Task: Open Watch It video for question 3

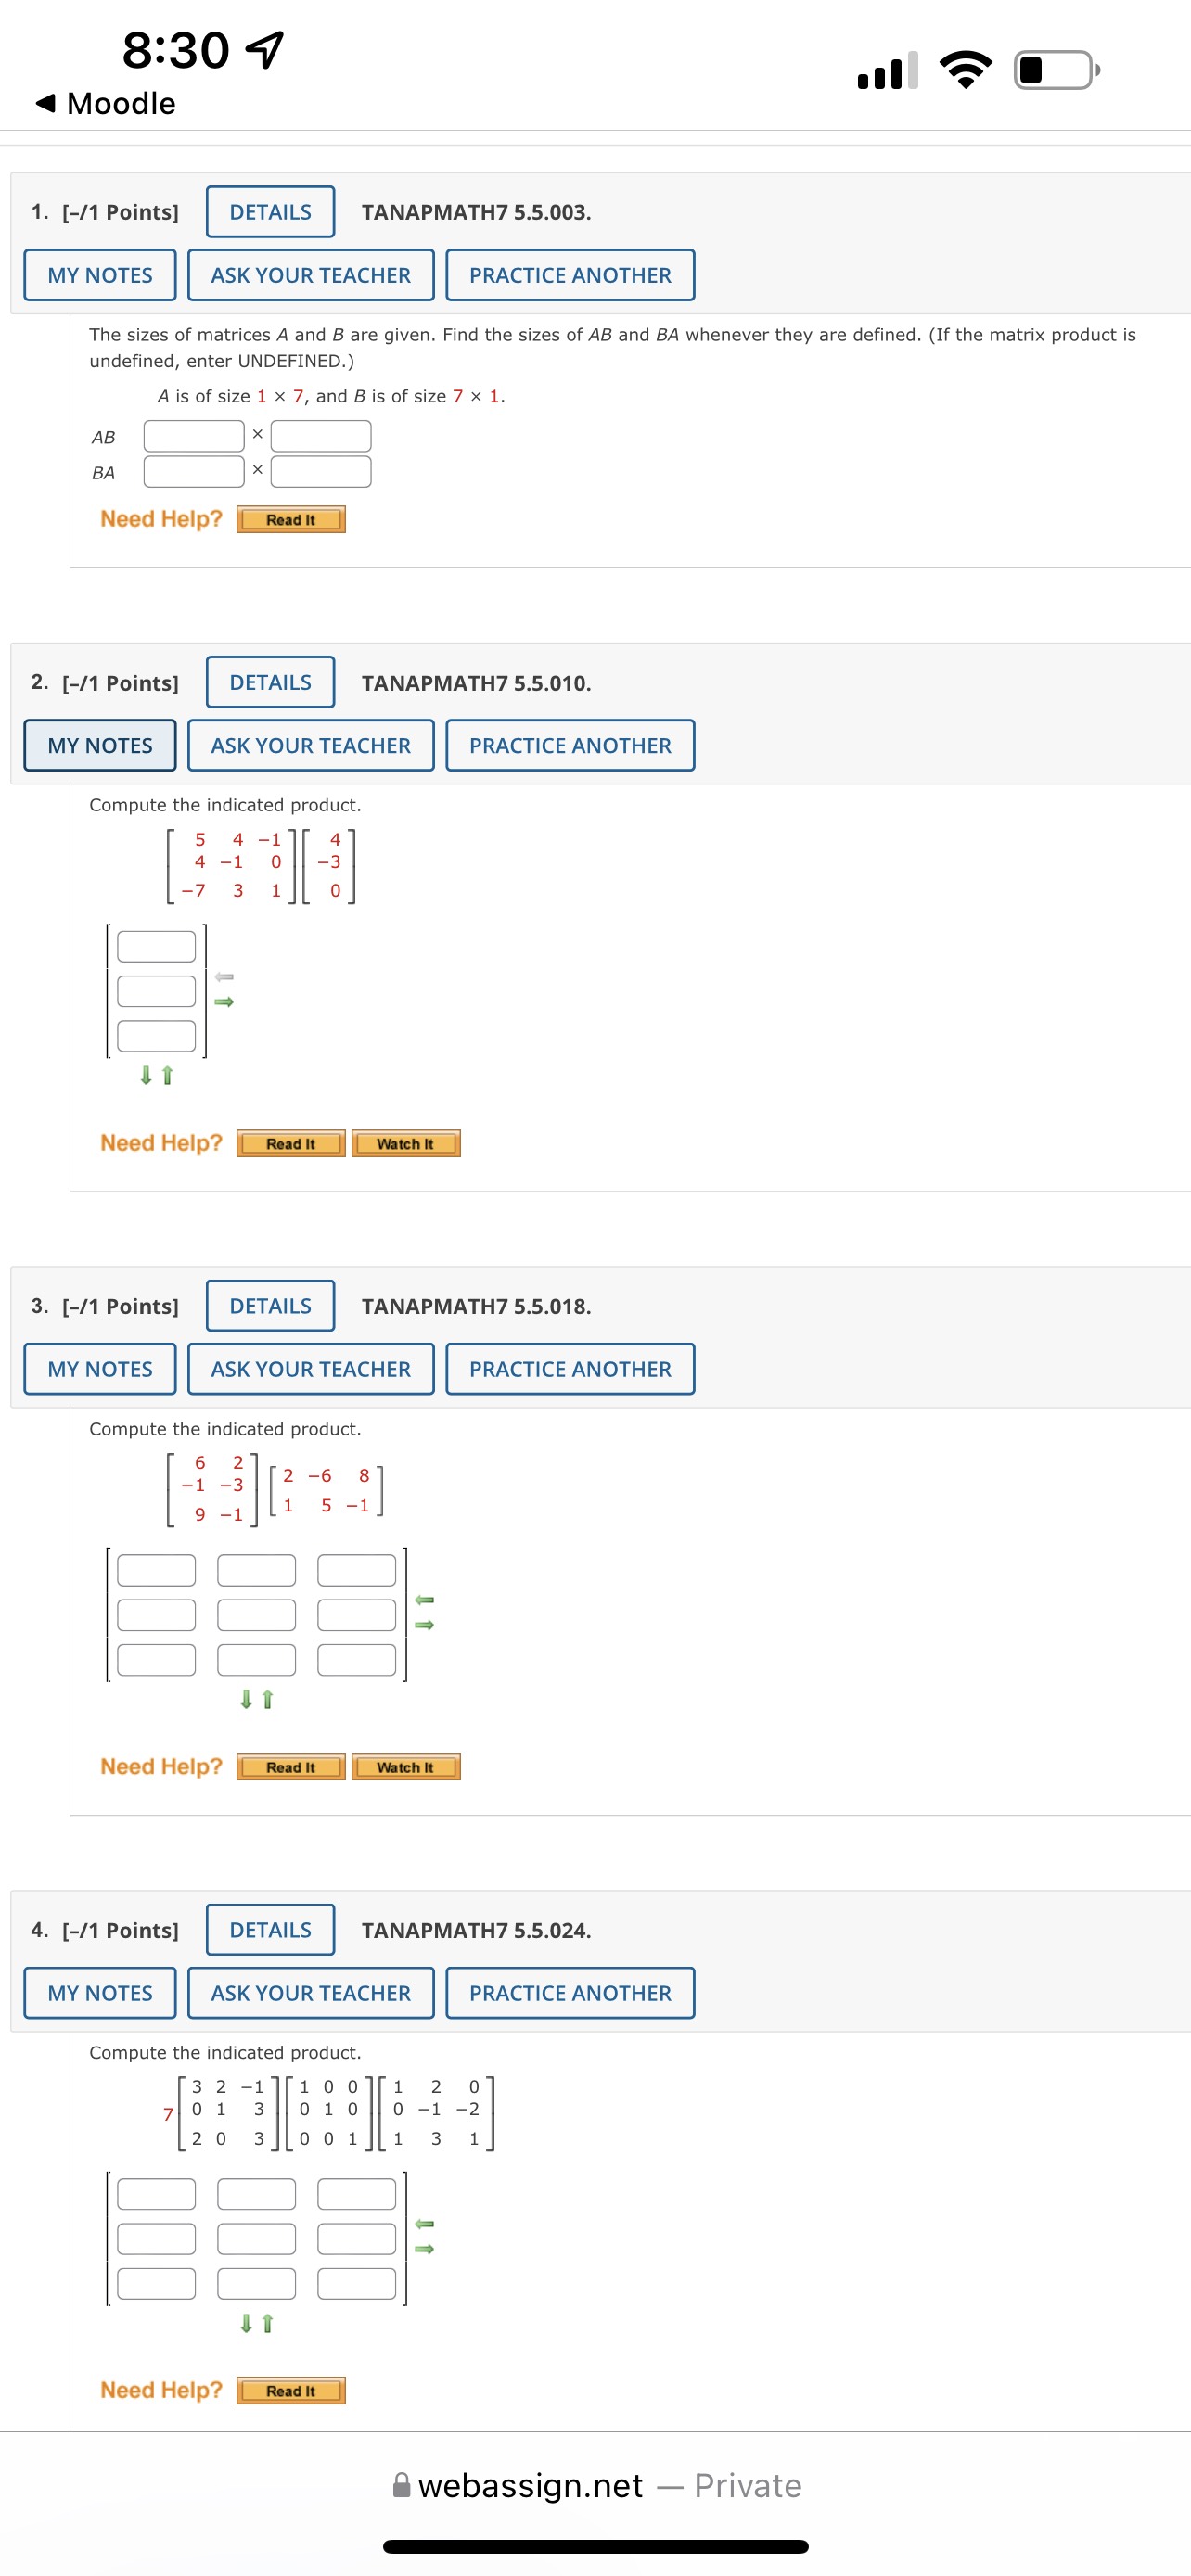Action: coord(406,1768)
